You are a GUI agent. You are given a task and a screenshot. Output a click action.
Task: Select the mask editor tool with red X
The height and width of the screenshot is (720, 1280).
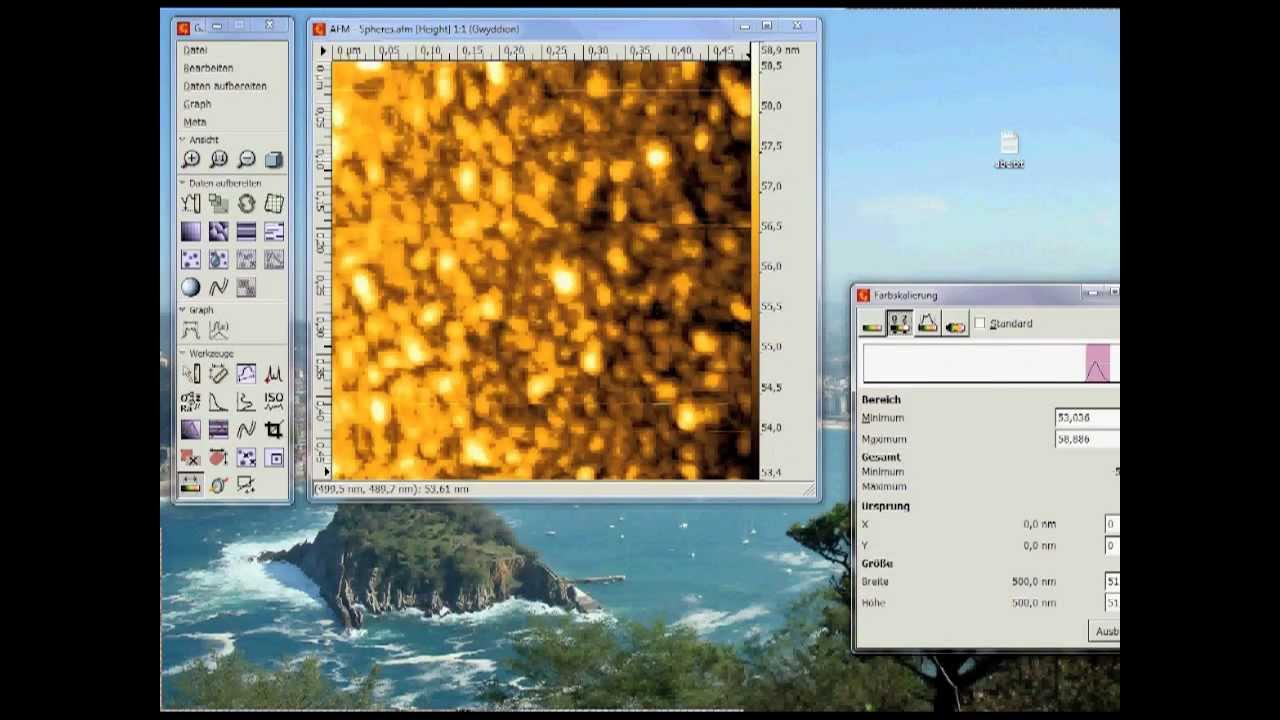click(191, 457)
